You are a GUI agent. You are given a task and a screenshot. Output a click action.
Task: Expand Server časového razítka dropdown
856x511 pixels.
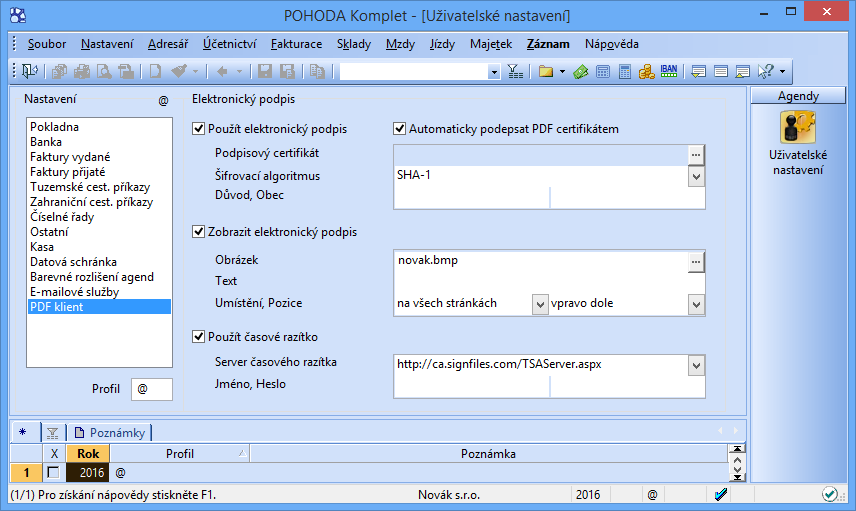696,366
